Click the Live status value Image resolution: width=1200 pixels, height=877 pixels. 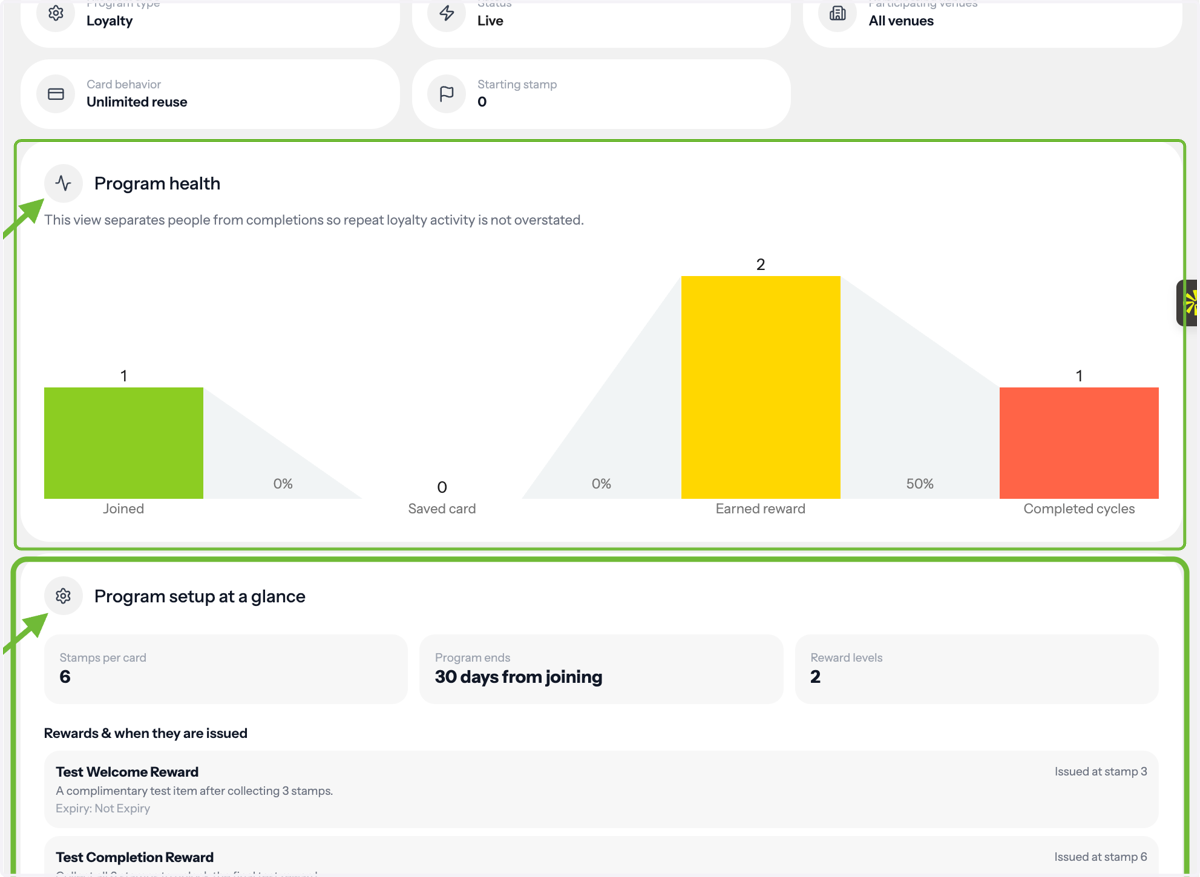[490, 21]
